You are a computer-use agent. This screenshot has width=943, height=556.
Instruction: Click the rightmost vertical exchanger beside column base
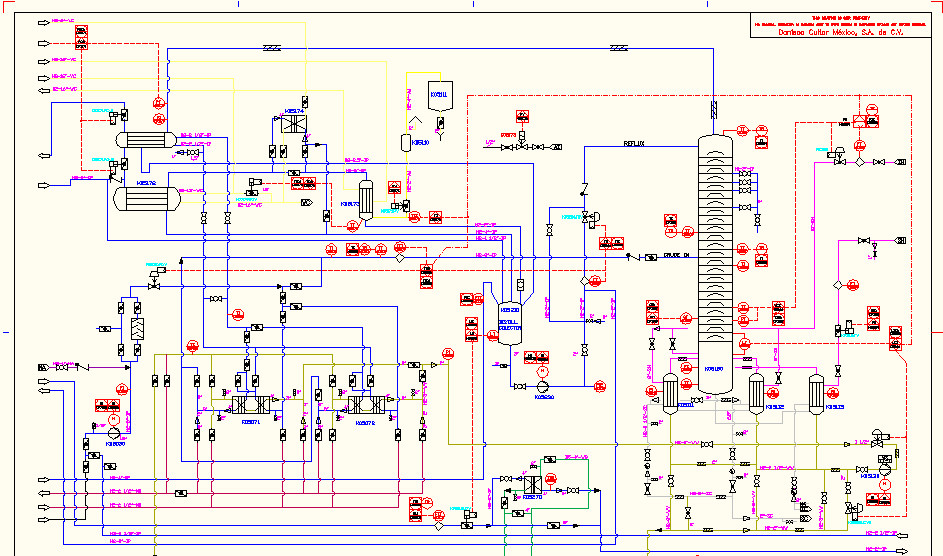(x=816, y=394)
